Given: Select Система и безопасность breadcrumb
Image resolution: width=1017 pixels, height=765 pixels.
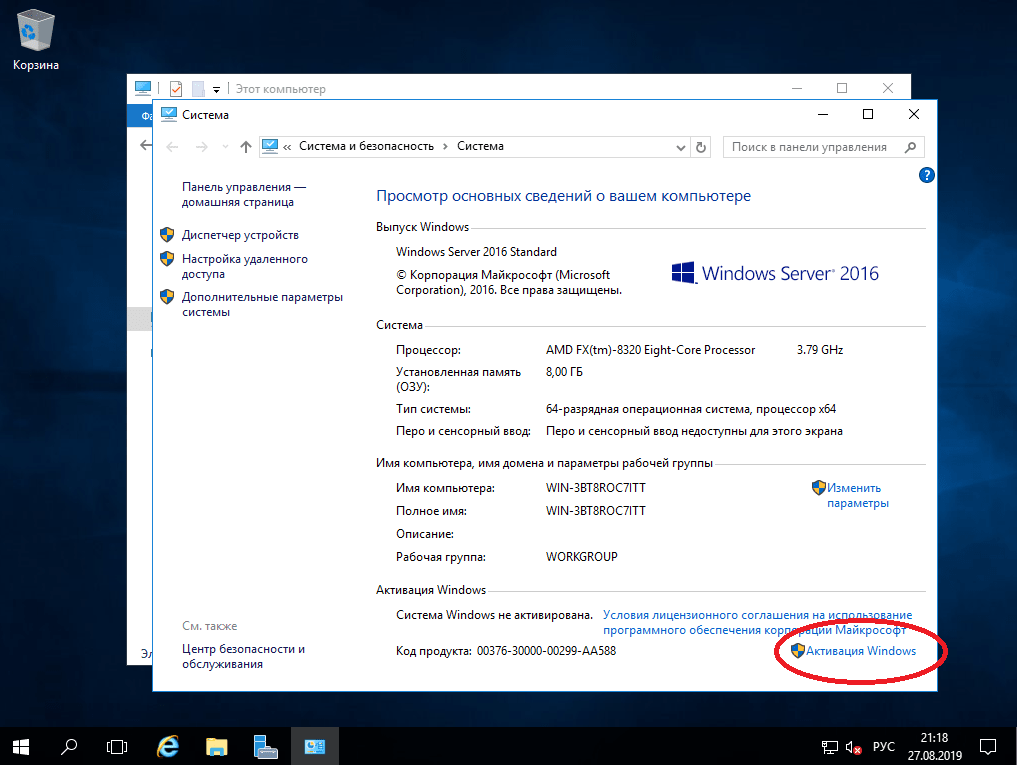Looking at the screenshot, I should pos(366,146).
